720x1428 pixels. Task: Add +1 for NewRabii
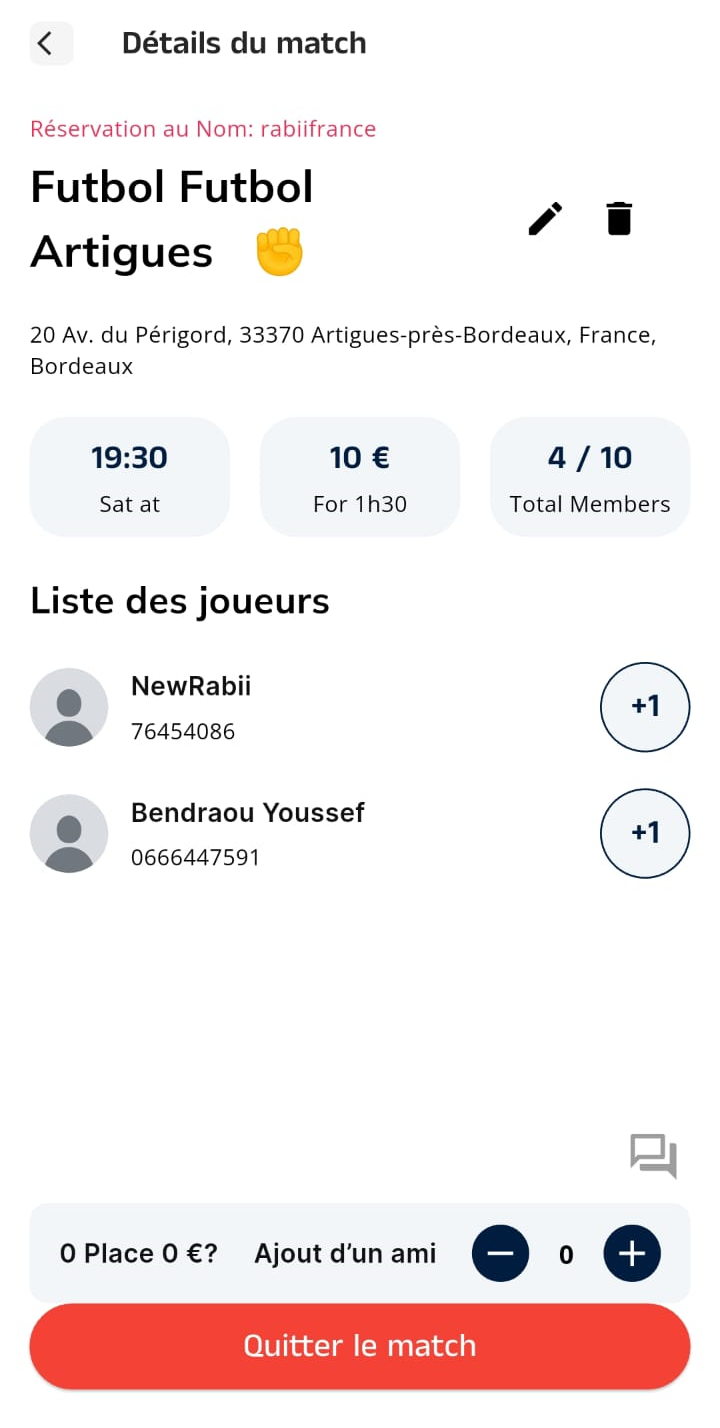pyautogui.click(x=645, y=707)
